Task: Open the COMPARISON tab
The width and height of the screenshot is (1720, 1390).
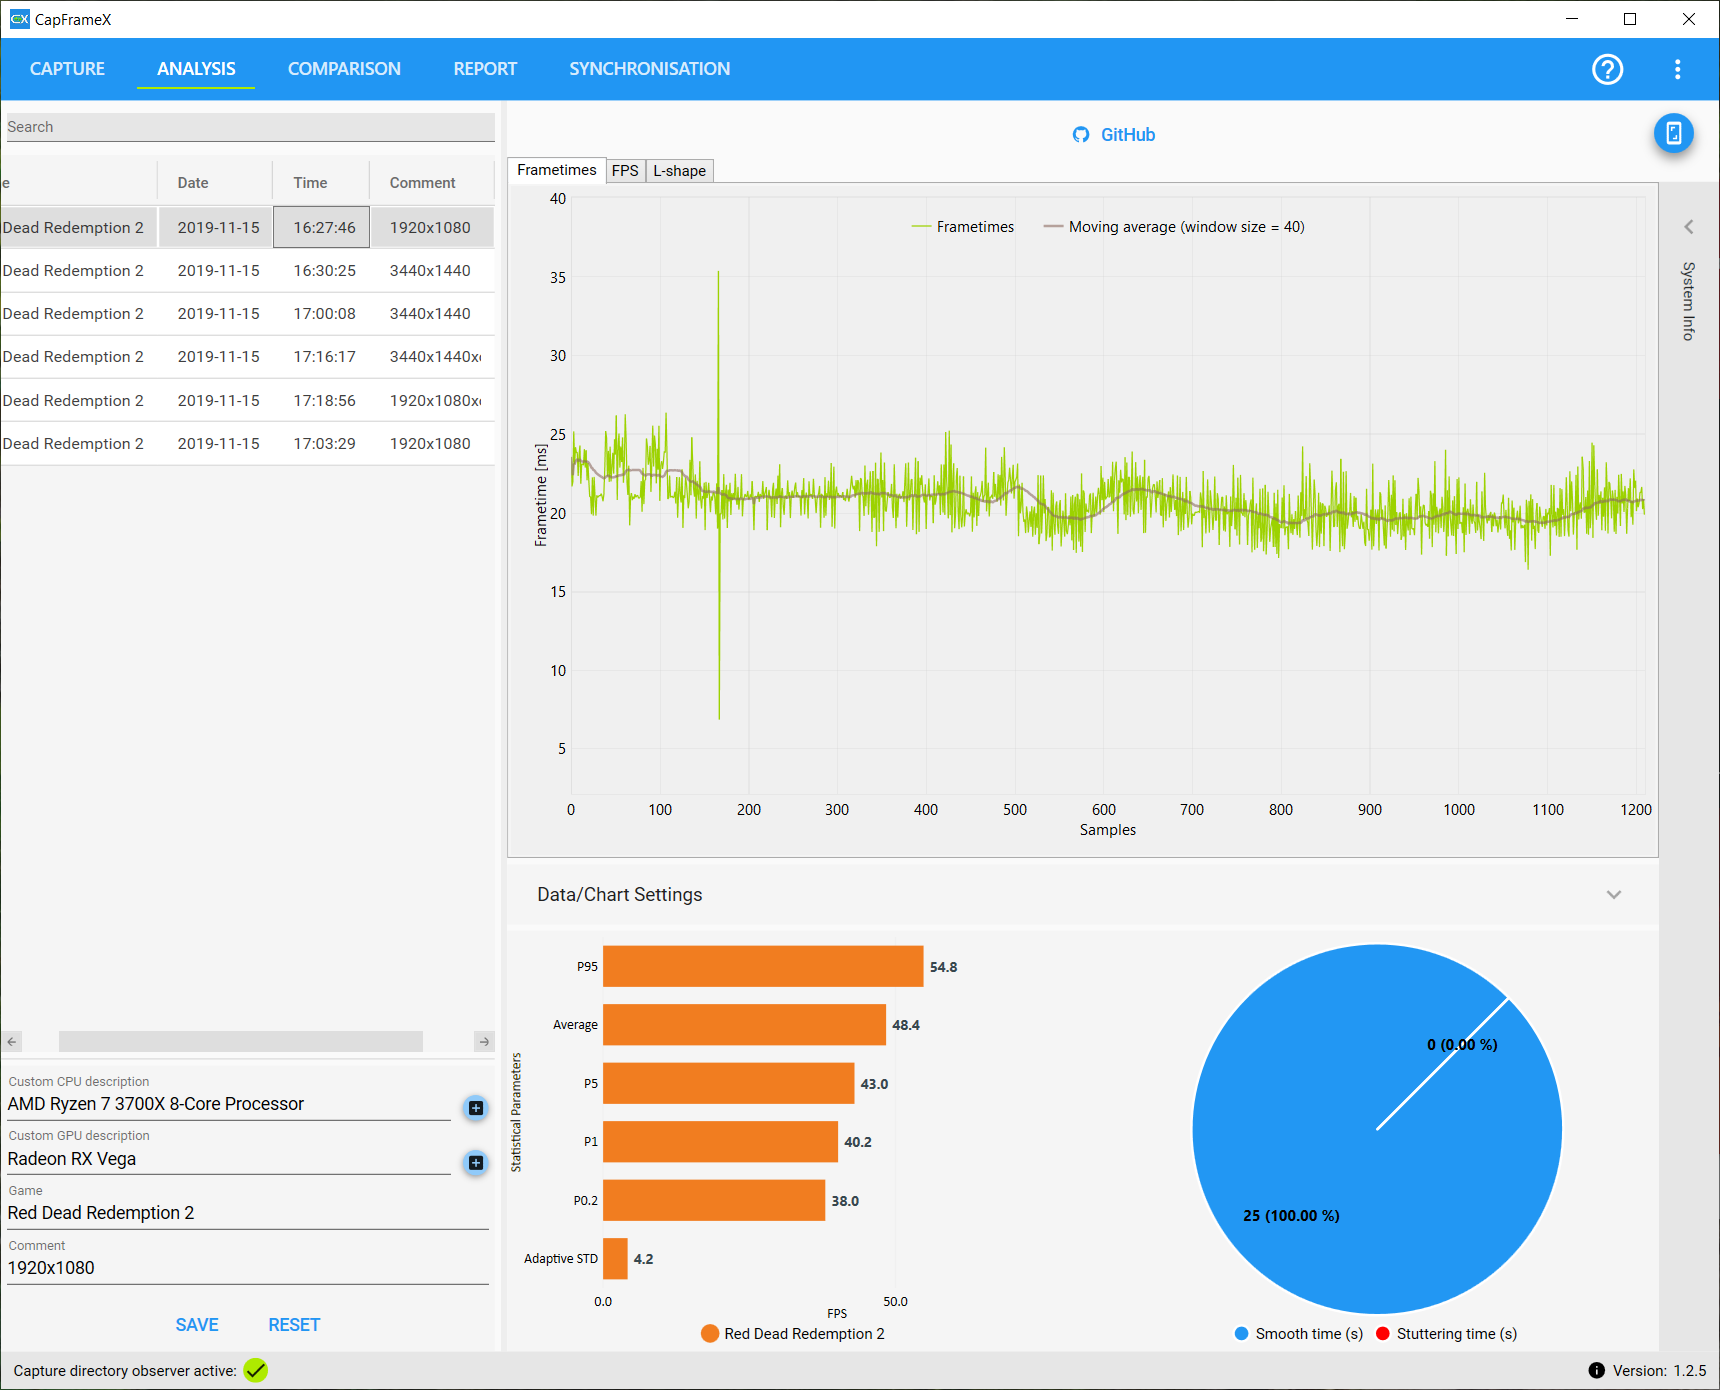Action: point(344,69)
